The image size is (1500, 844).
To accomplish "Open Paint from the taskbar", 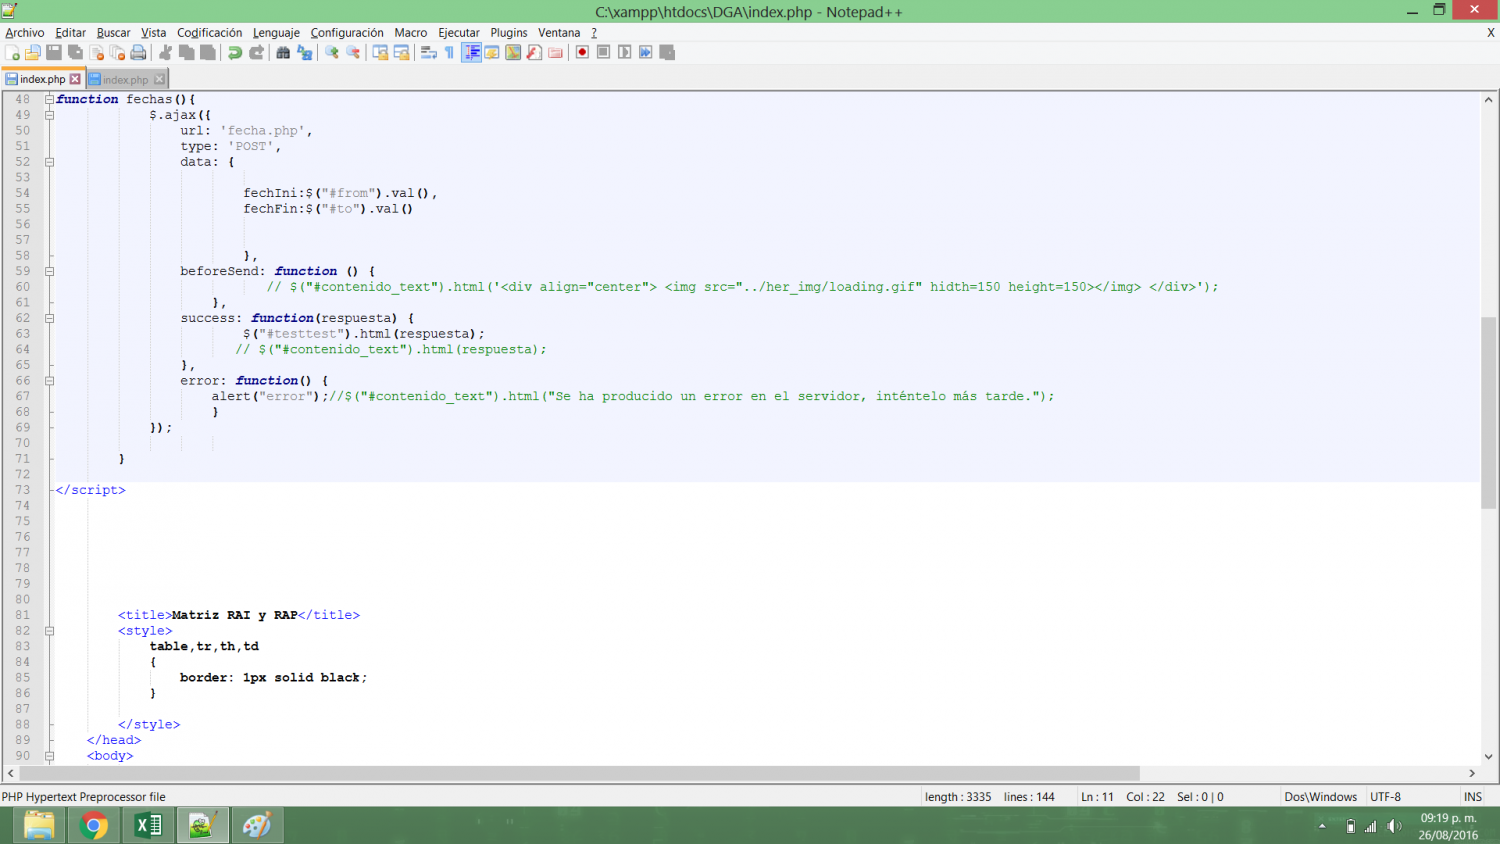I will (x=257, y=825).
